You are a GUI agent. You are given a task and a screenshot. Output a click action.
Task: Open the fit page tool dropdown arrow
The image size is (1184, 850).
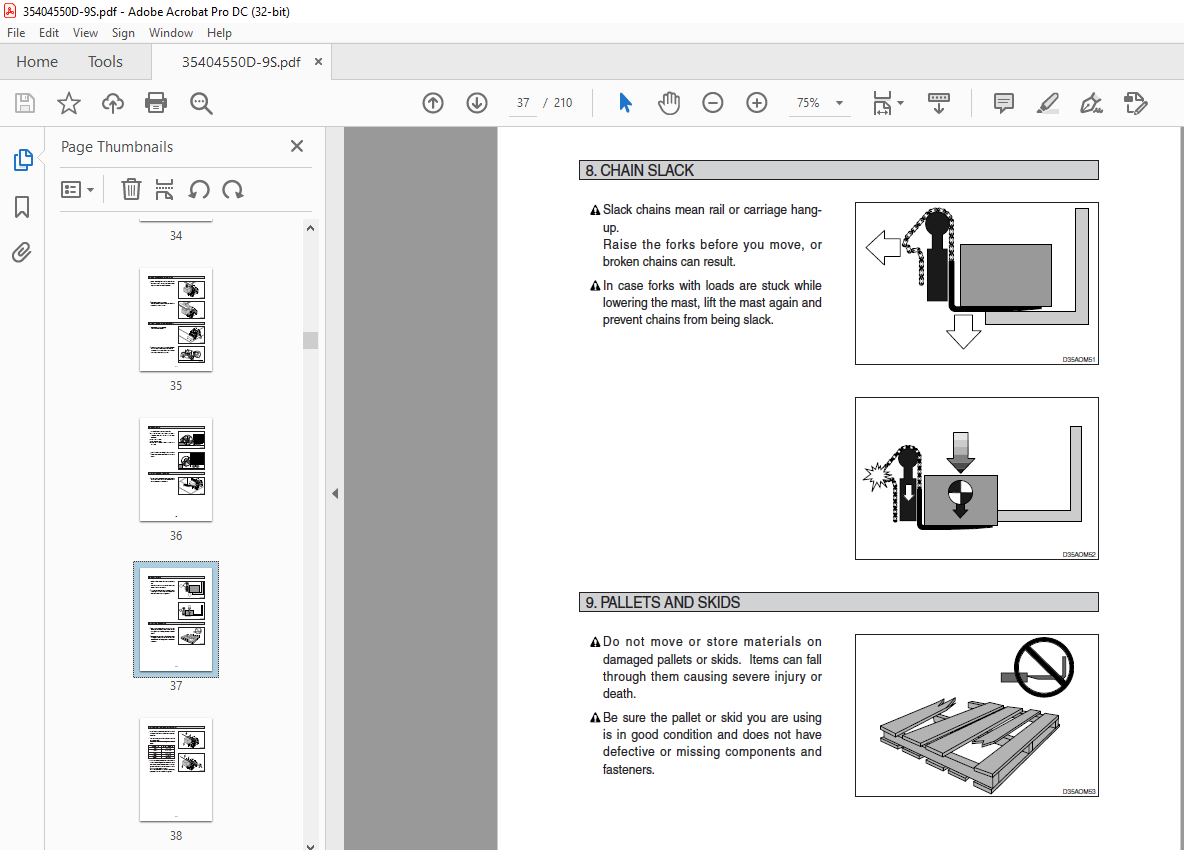(x=900, y=103)
